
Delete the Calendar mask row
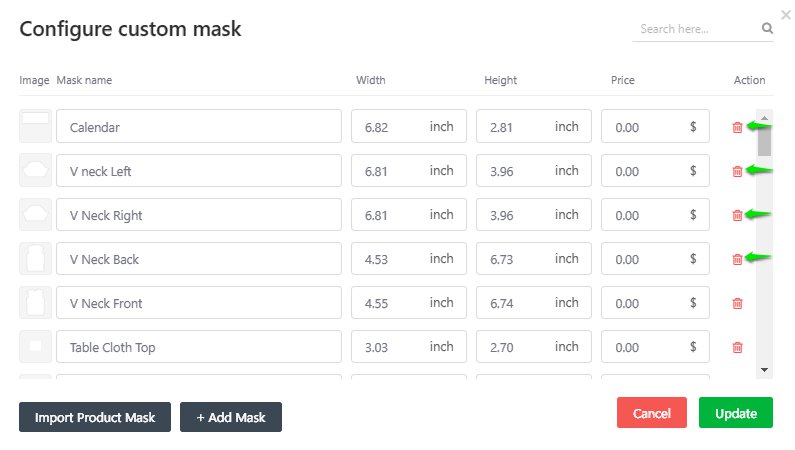coord(738,127)
